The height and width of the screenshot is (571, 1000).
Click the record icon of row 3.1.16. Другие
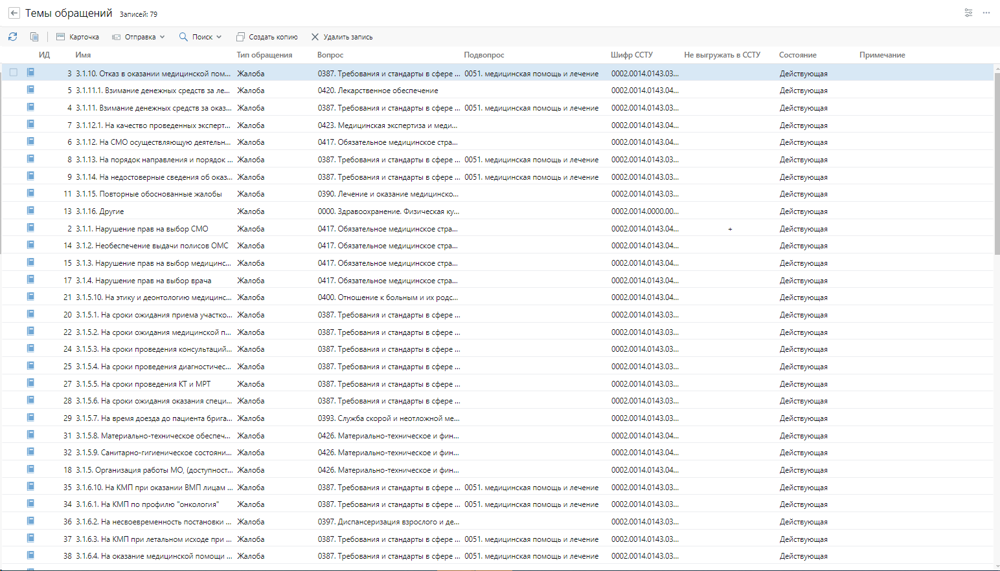coord(31,211)
